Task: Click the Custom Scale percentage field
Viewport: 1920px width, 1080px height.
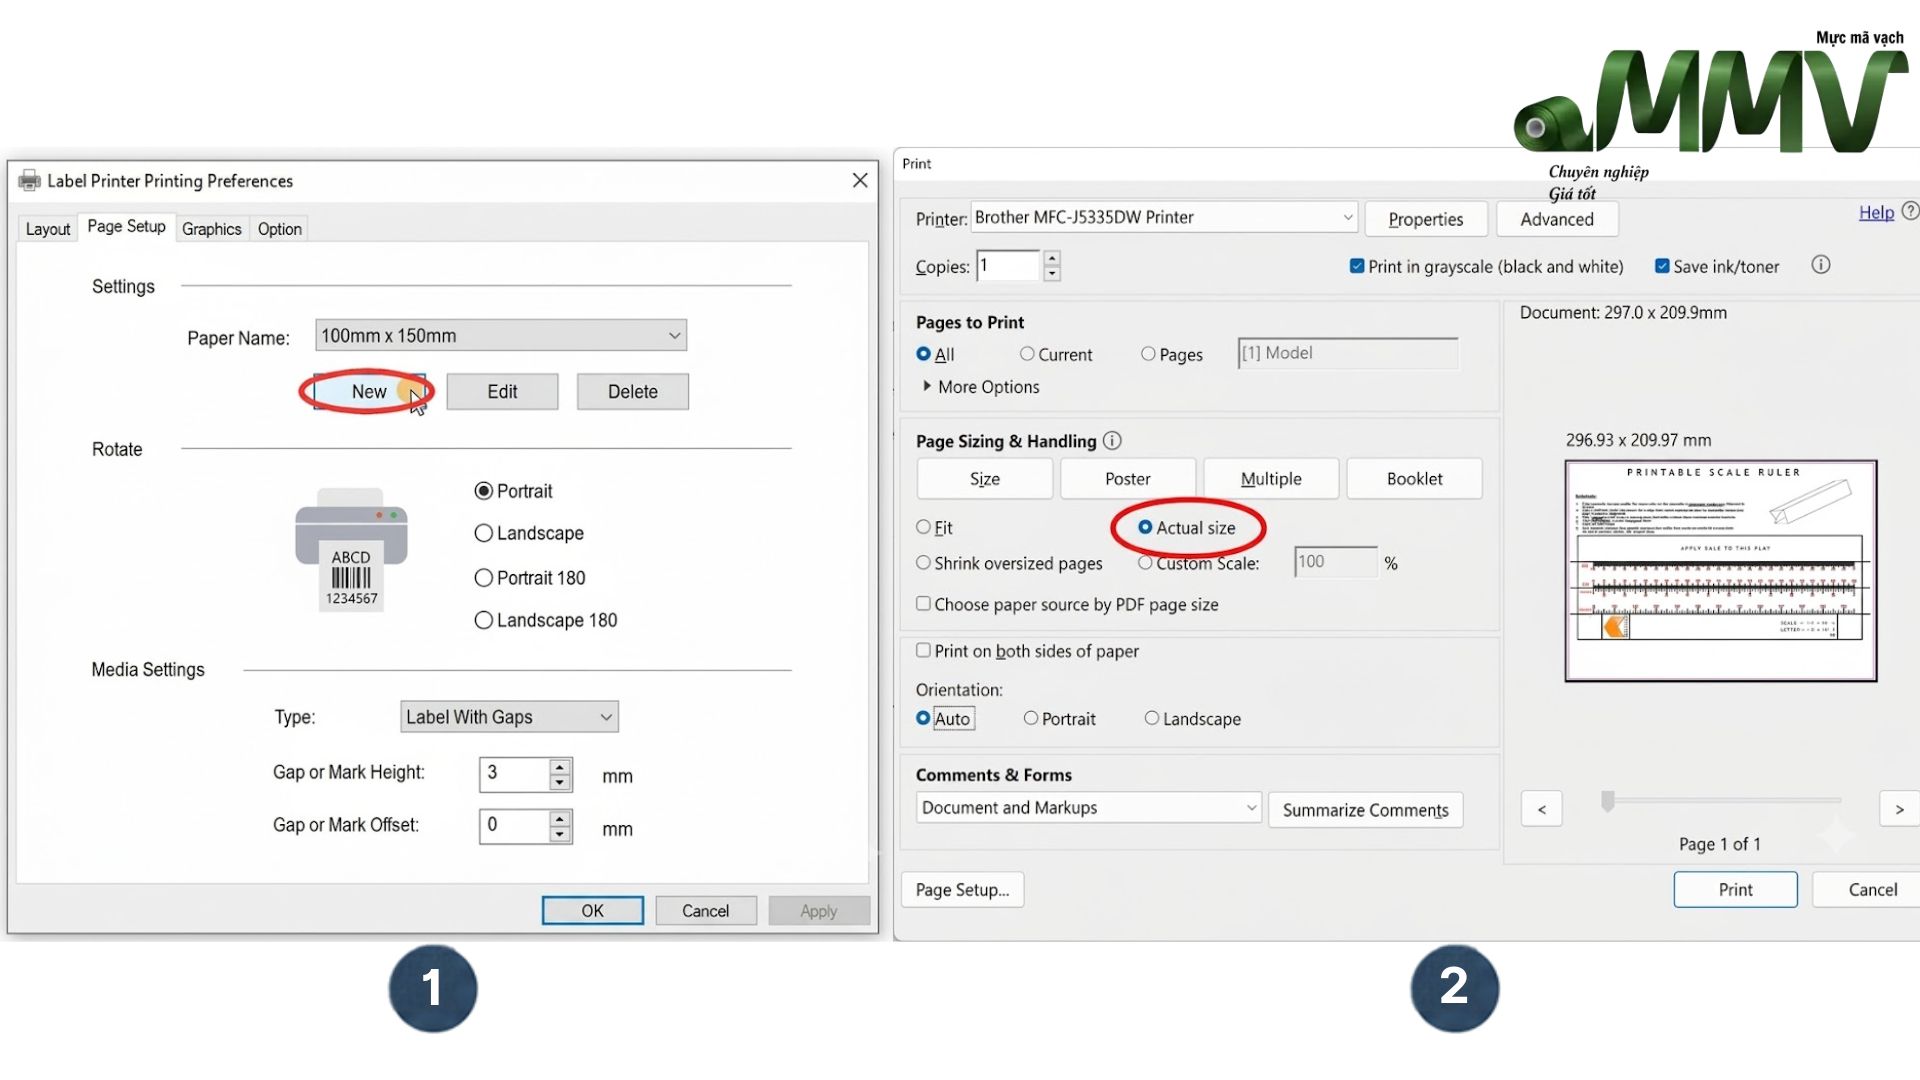Action: point(1336,562)
